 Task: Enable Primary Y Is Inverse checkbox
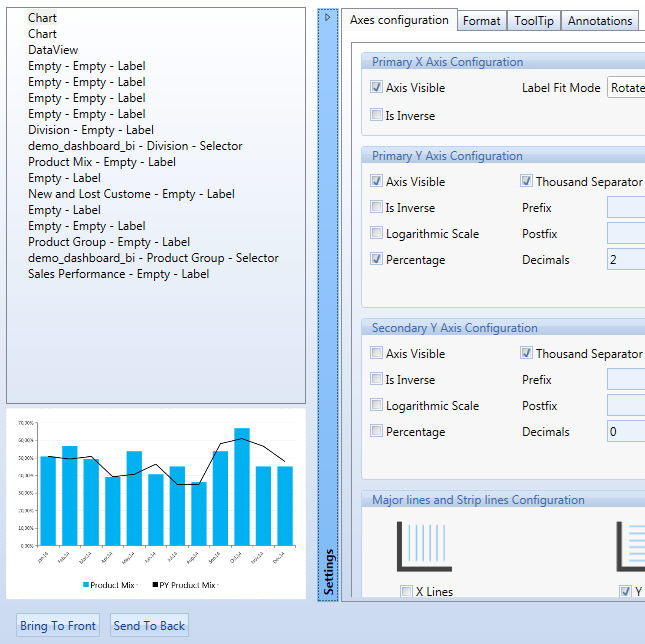[376, 207]
